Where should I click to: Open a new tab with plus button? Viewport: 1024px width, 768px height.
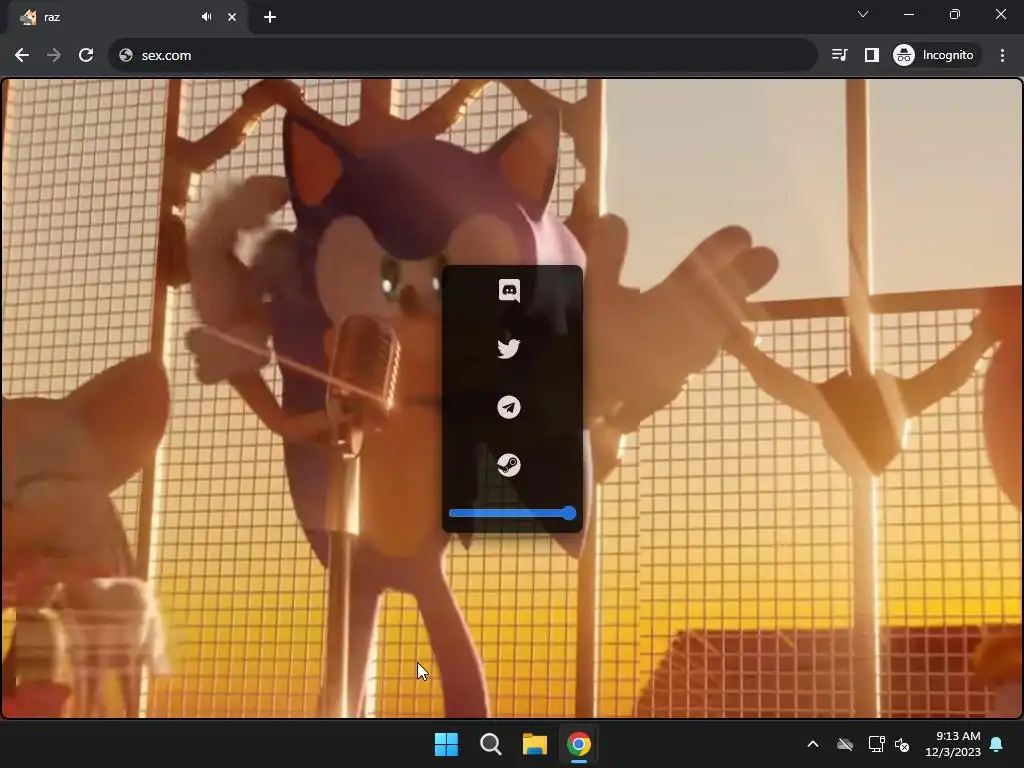click(270, 17)
